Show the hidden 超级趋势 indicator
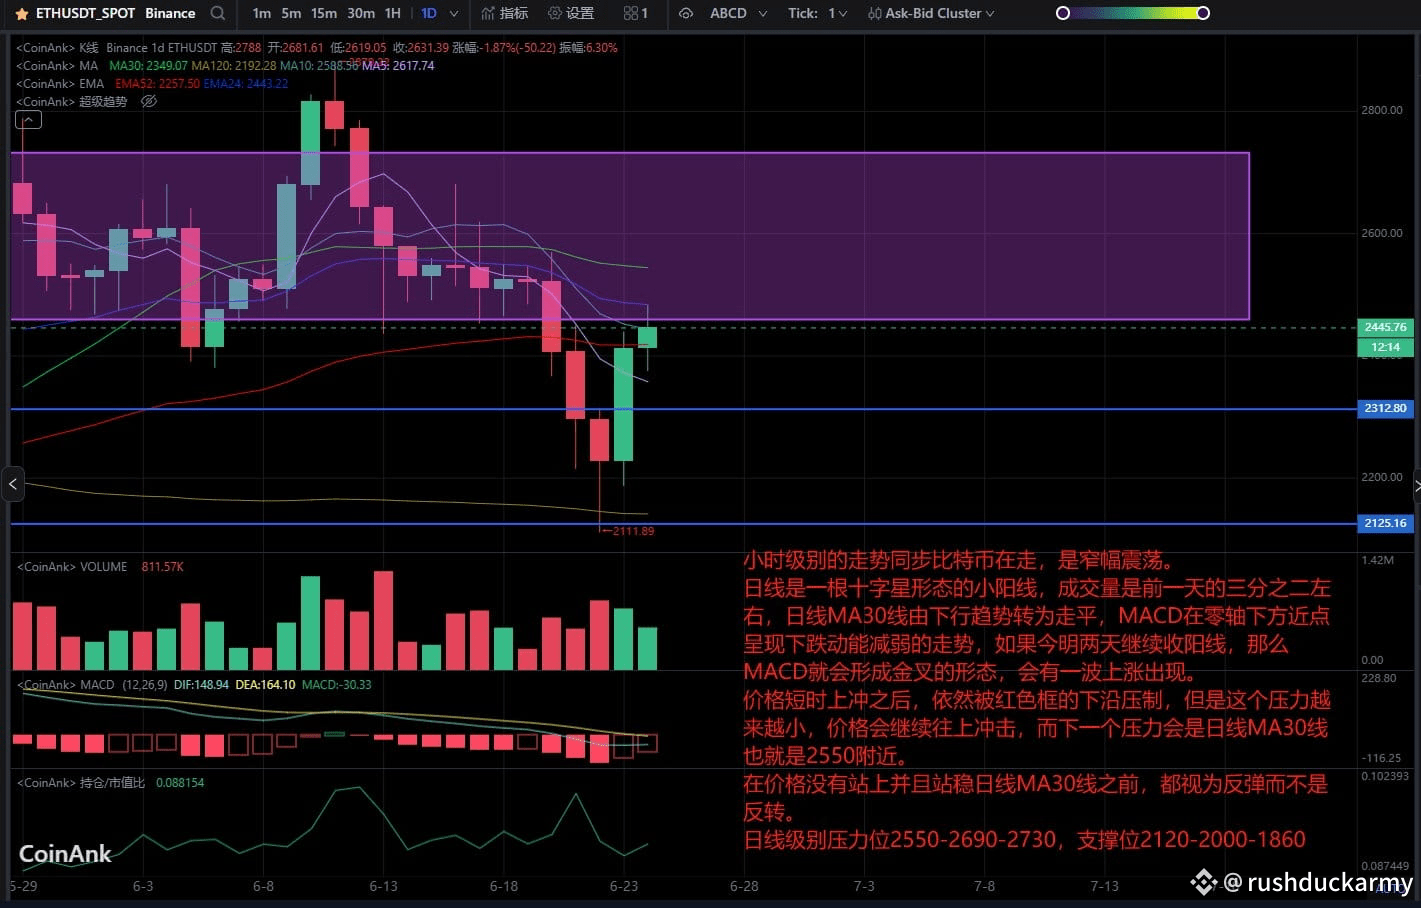The height and width of the screenshot is (908, 1421). click(x=149, y=102)
